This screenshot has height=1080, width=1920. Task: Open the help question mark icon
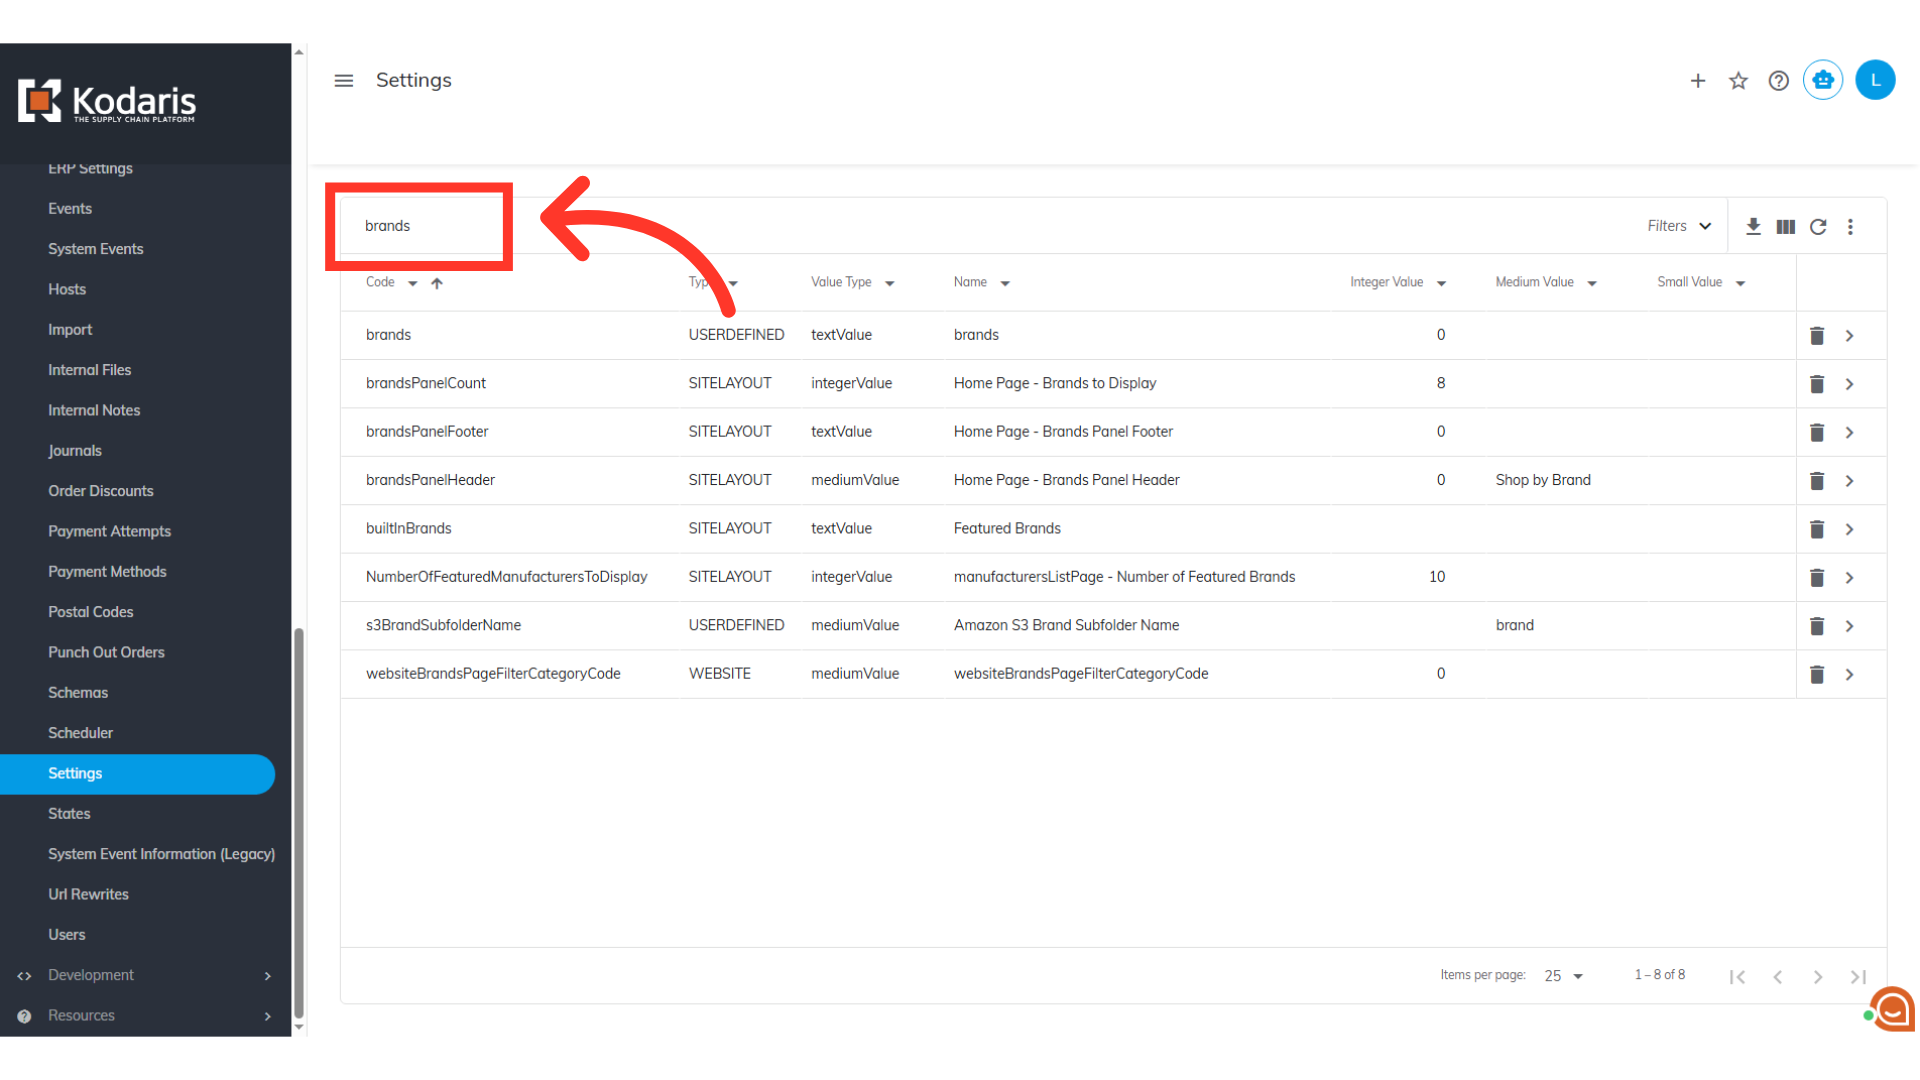[x=1778, y=81]
